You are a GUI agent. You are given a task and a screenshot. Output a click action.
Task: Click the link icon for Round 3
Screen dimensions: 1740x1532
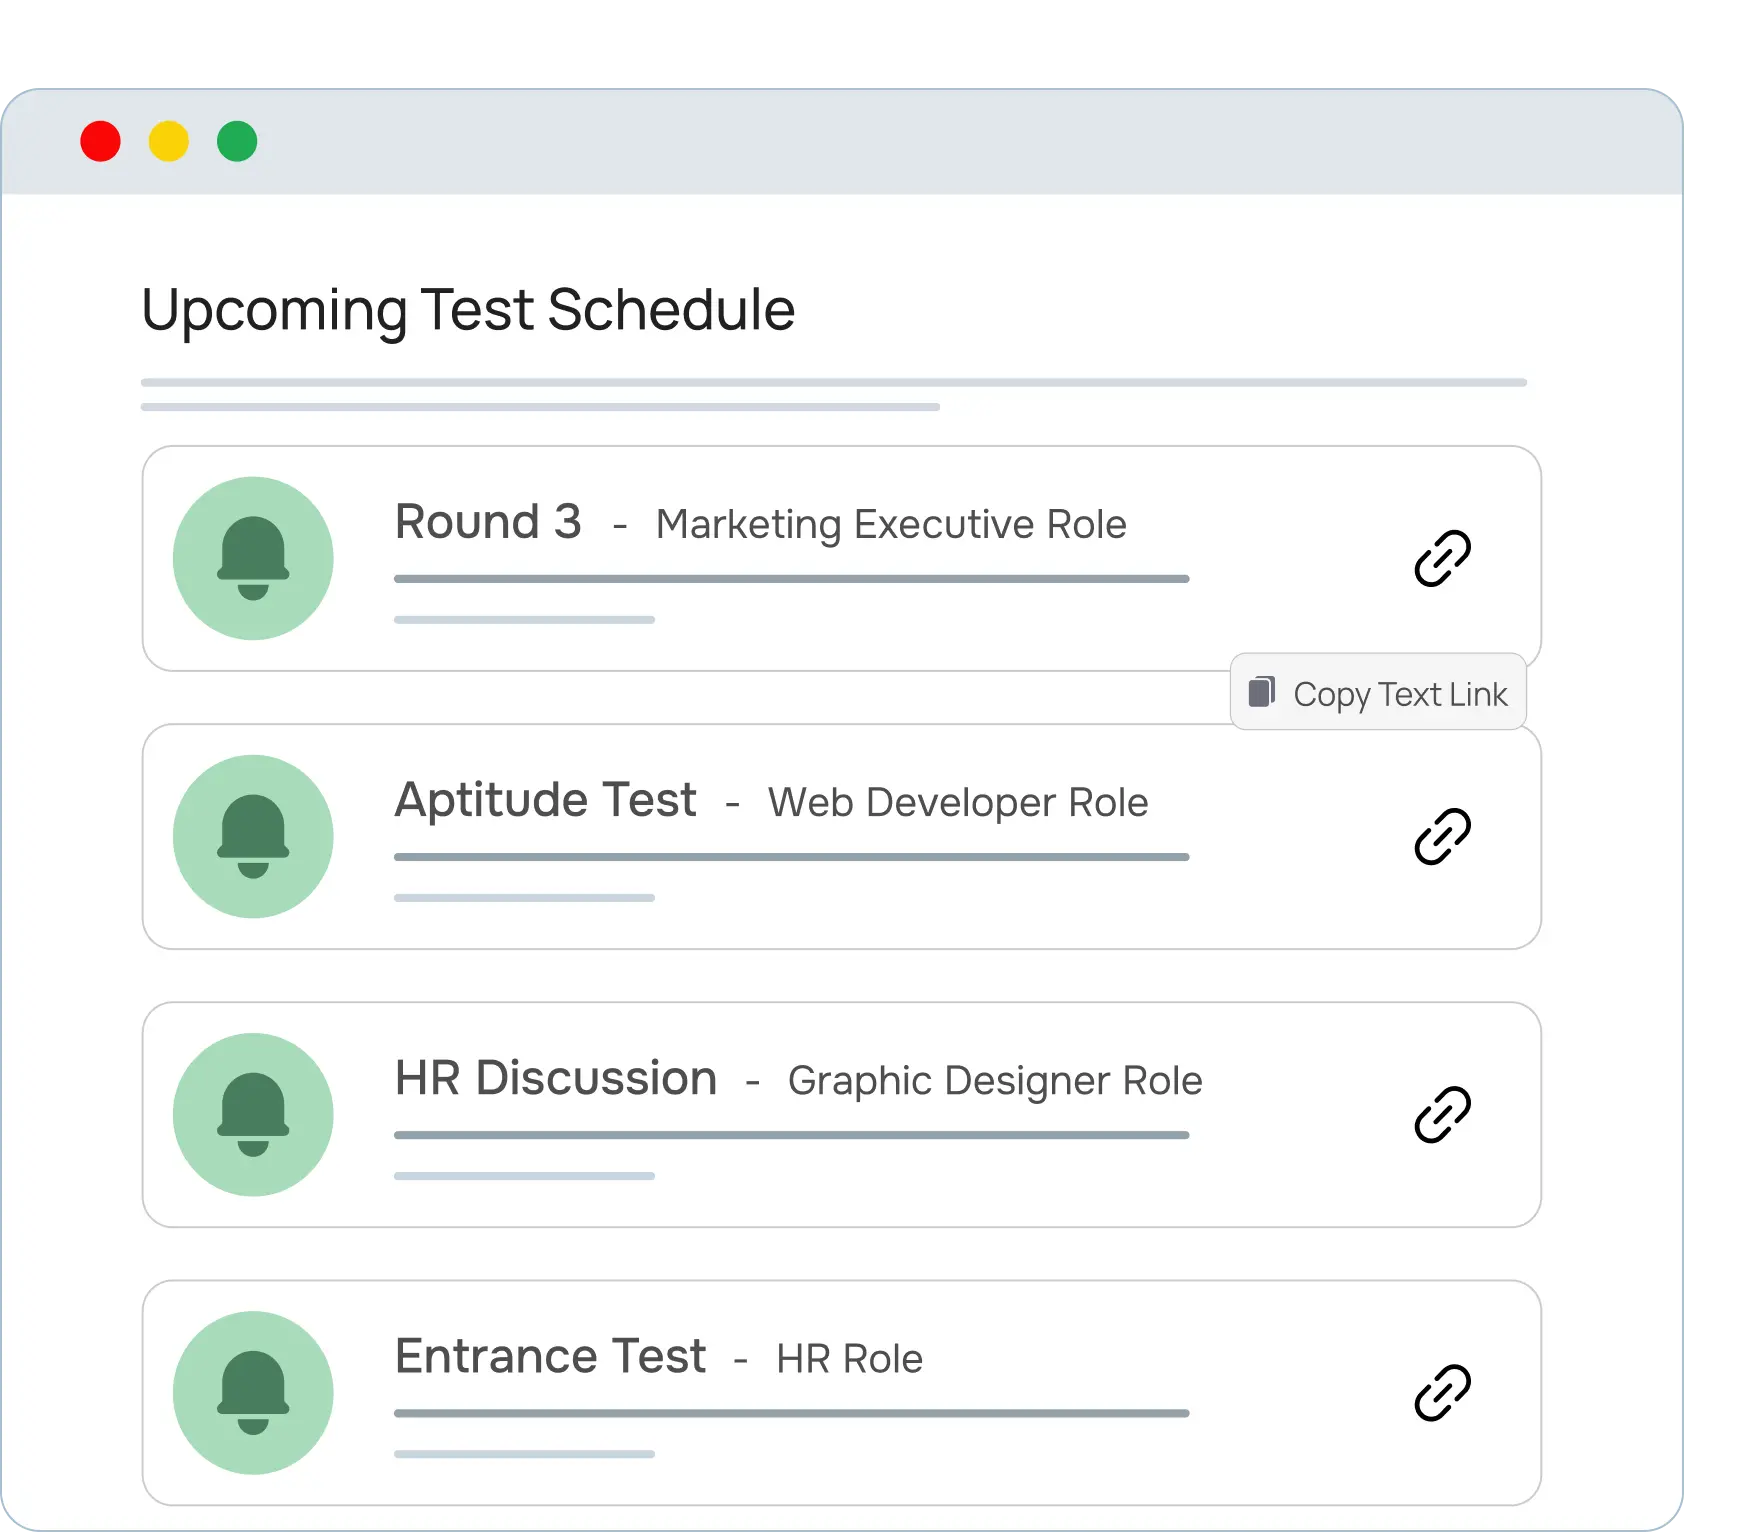tap(1442, 558)
